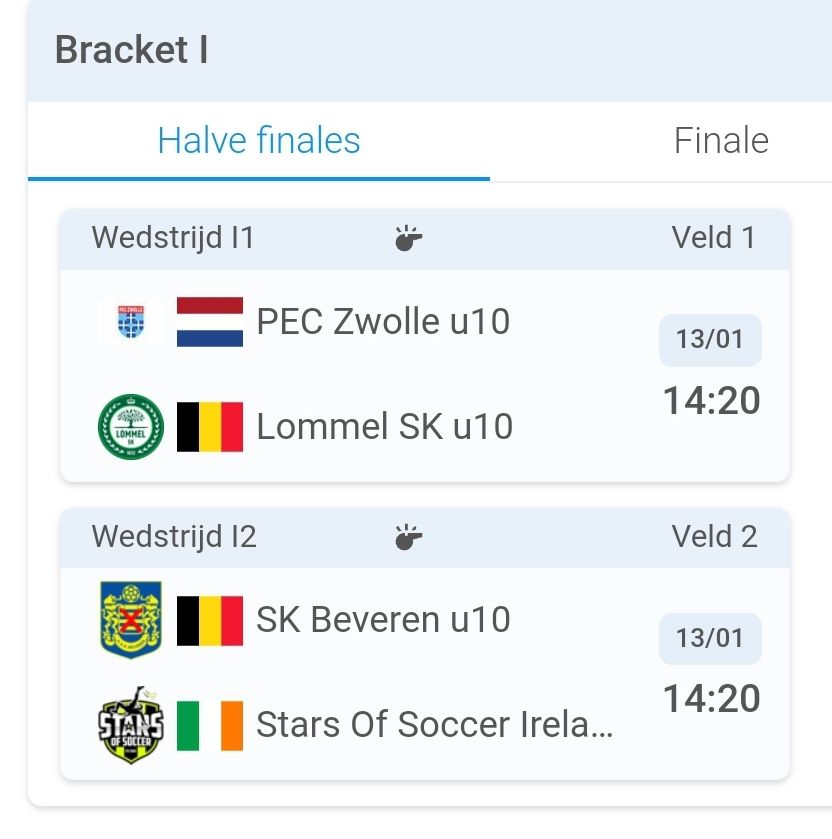Open Lommel SK u10 team link
This screenshot has width=832, height=839.
384,427
